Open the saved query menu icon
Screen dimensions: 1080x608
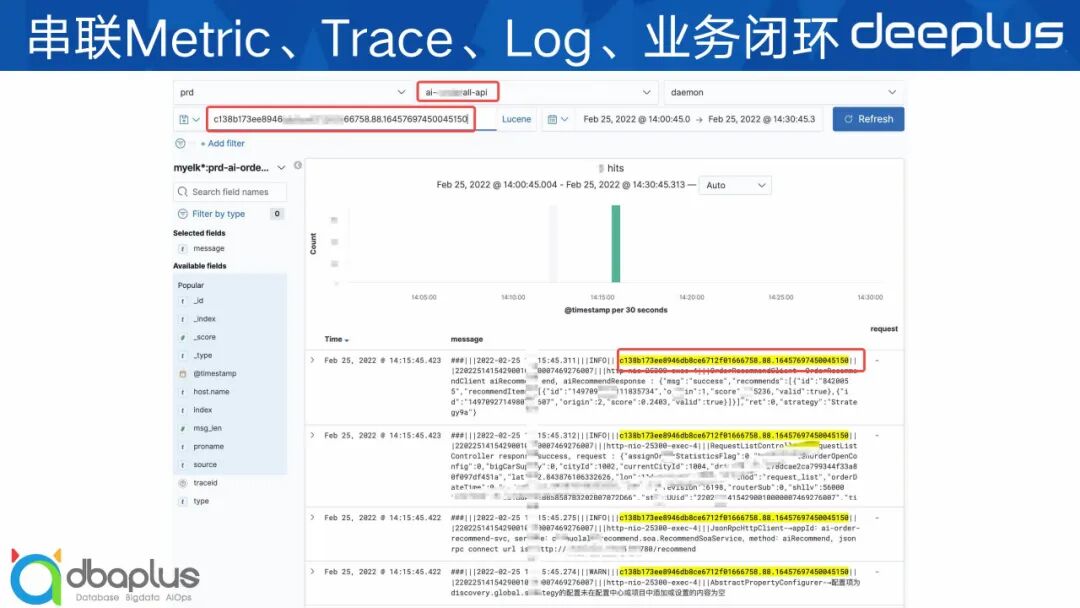point(188,119)
